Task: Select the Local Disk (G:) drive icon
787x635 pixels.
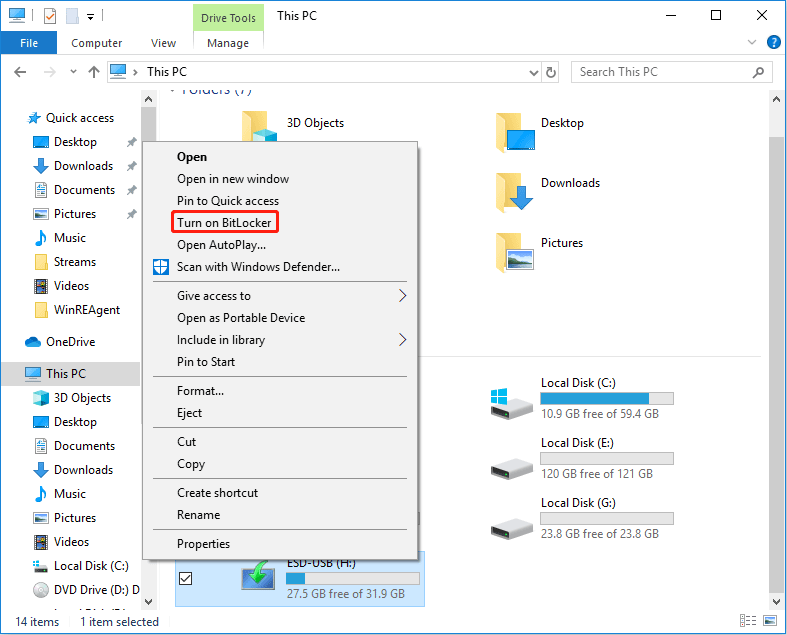Action: 511,529
